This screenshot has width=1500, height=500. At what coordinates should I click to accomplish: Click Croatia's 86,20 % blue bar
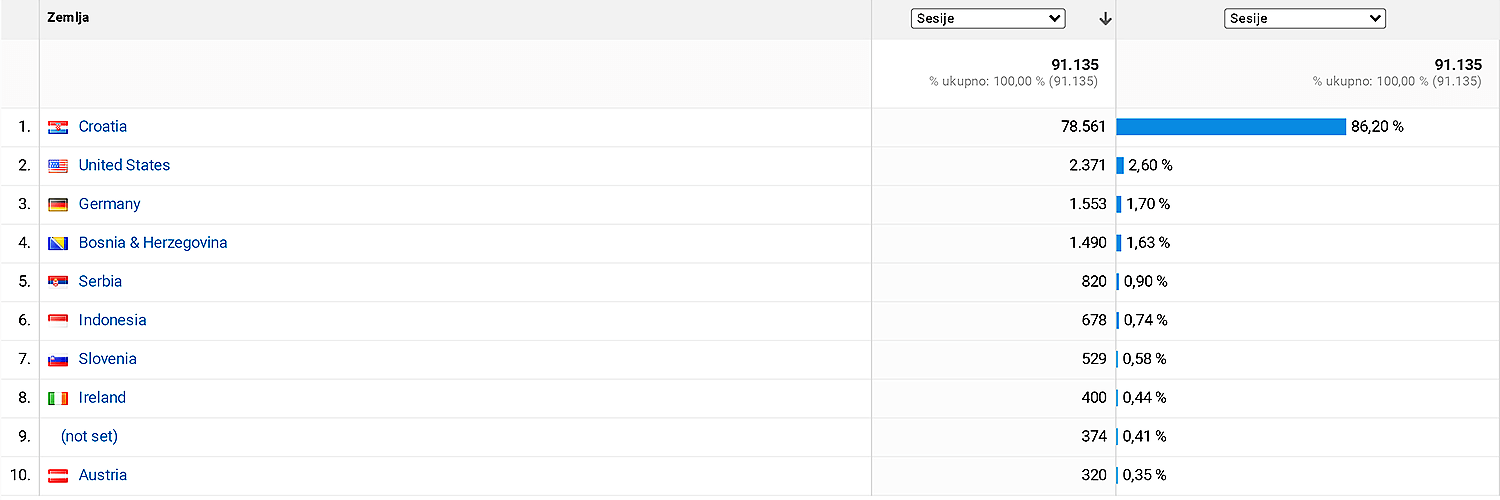(x=1231, y=127)
